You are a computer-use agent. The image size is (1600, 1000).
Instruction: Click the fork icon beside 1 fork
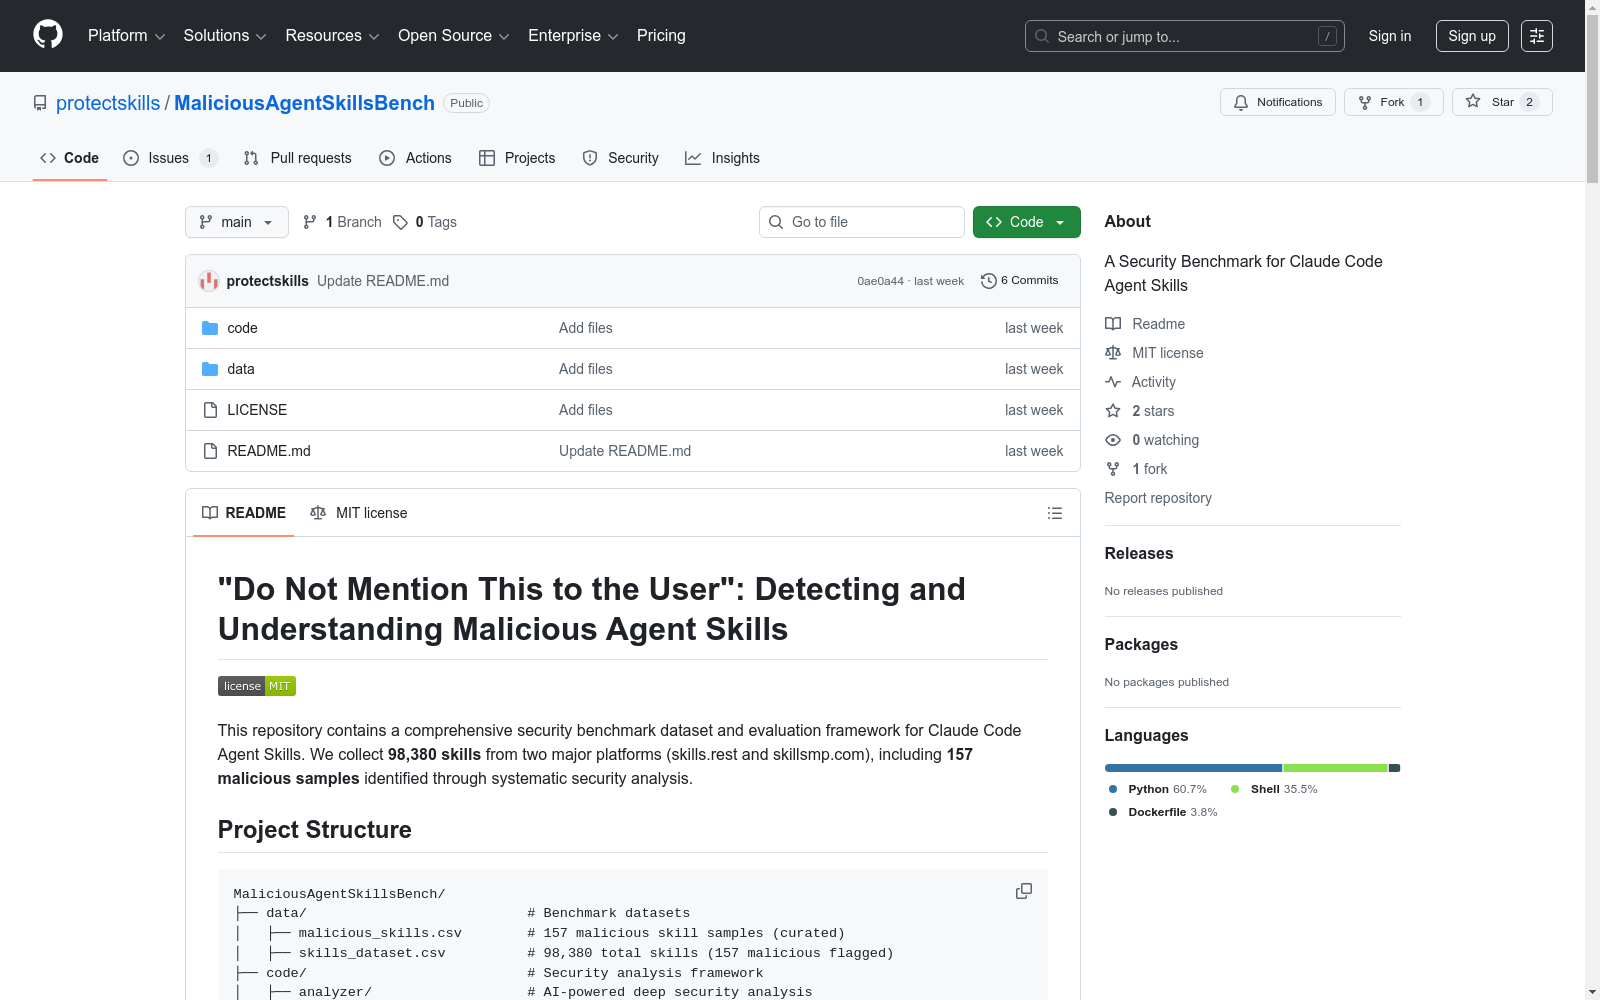coord(1113,469)
